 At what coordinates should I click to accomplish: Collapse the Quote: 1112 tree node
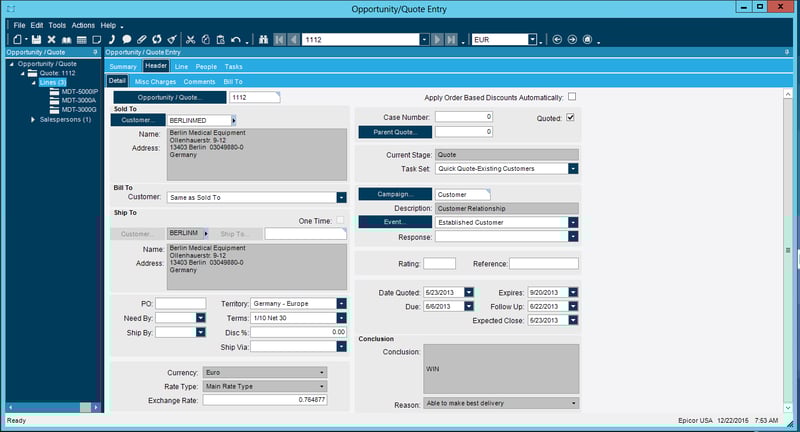(23, 73)
